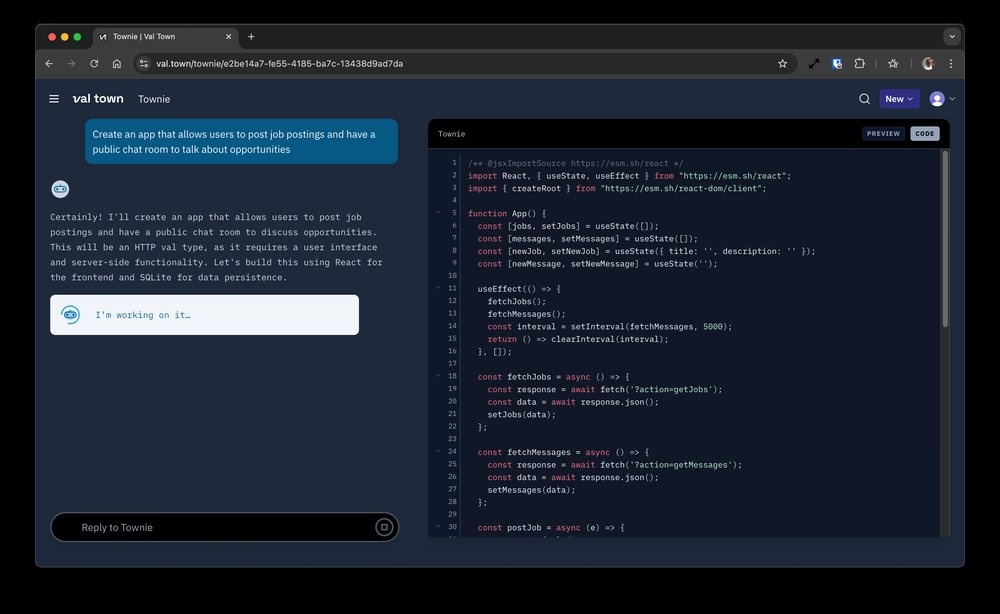1000x614 pixels.
Task: Click the val town logo
Action: click(98, 98)
